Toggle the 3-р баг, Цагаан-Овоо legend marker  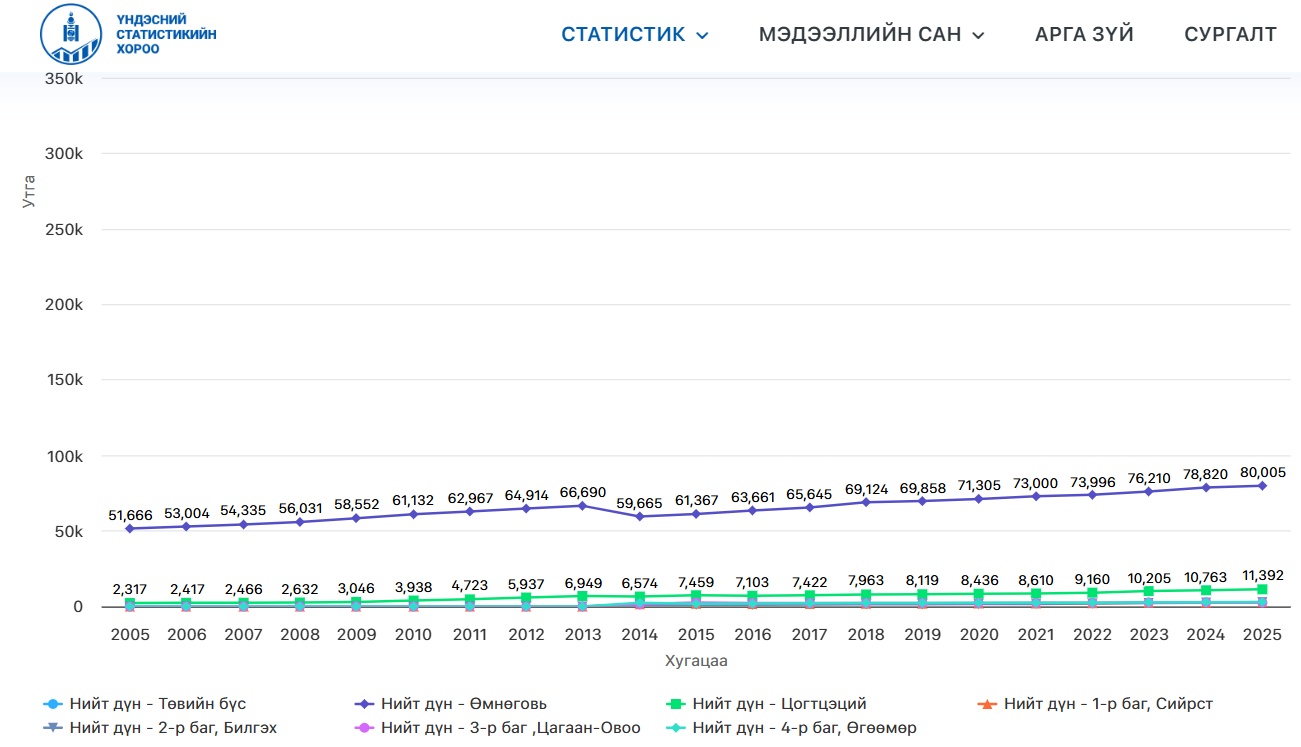[366, 728]
